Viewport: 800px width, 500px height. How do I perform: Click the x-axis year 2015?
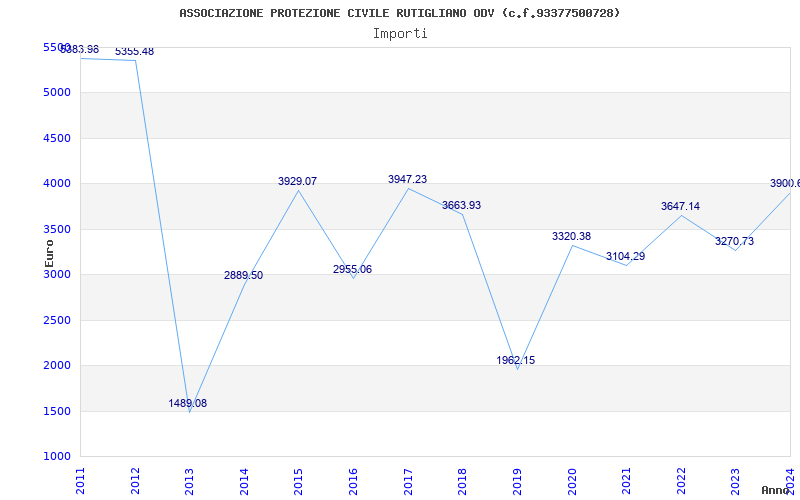298,481
